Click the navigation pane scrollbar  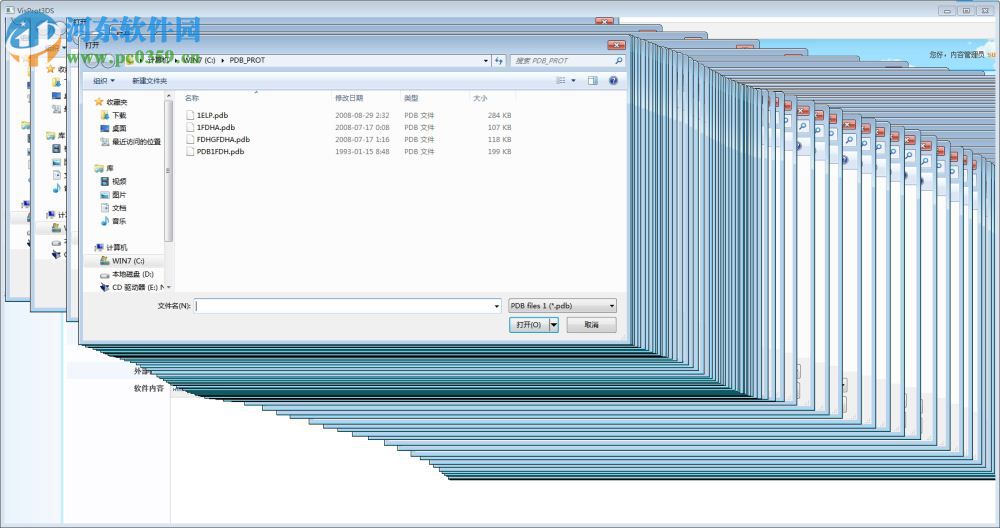[168, 172]
